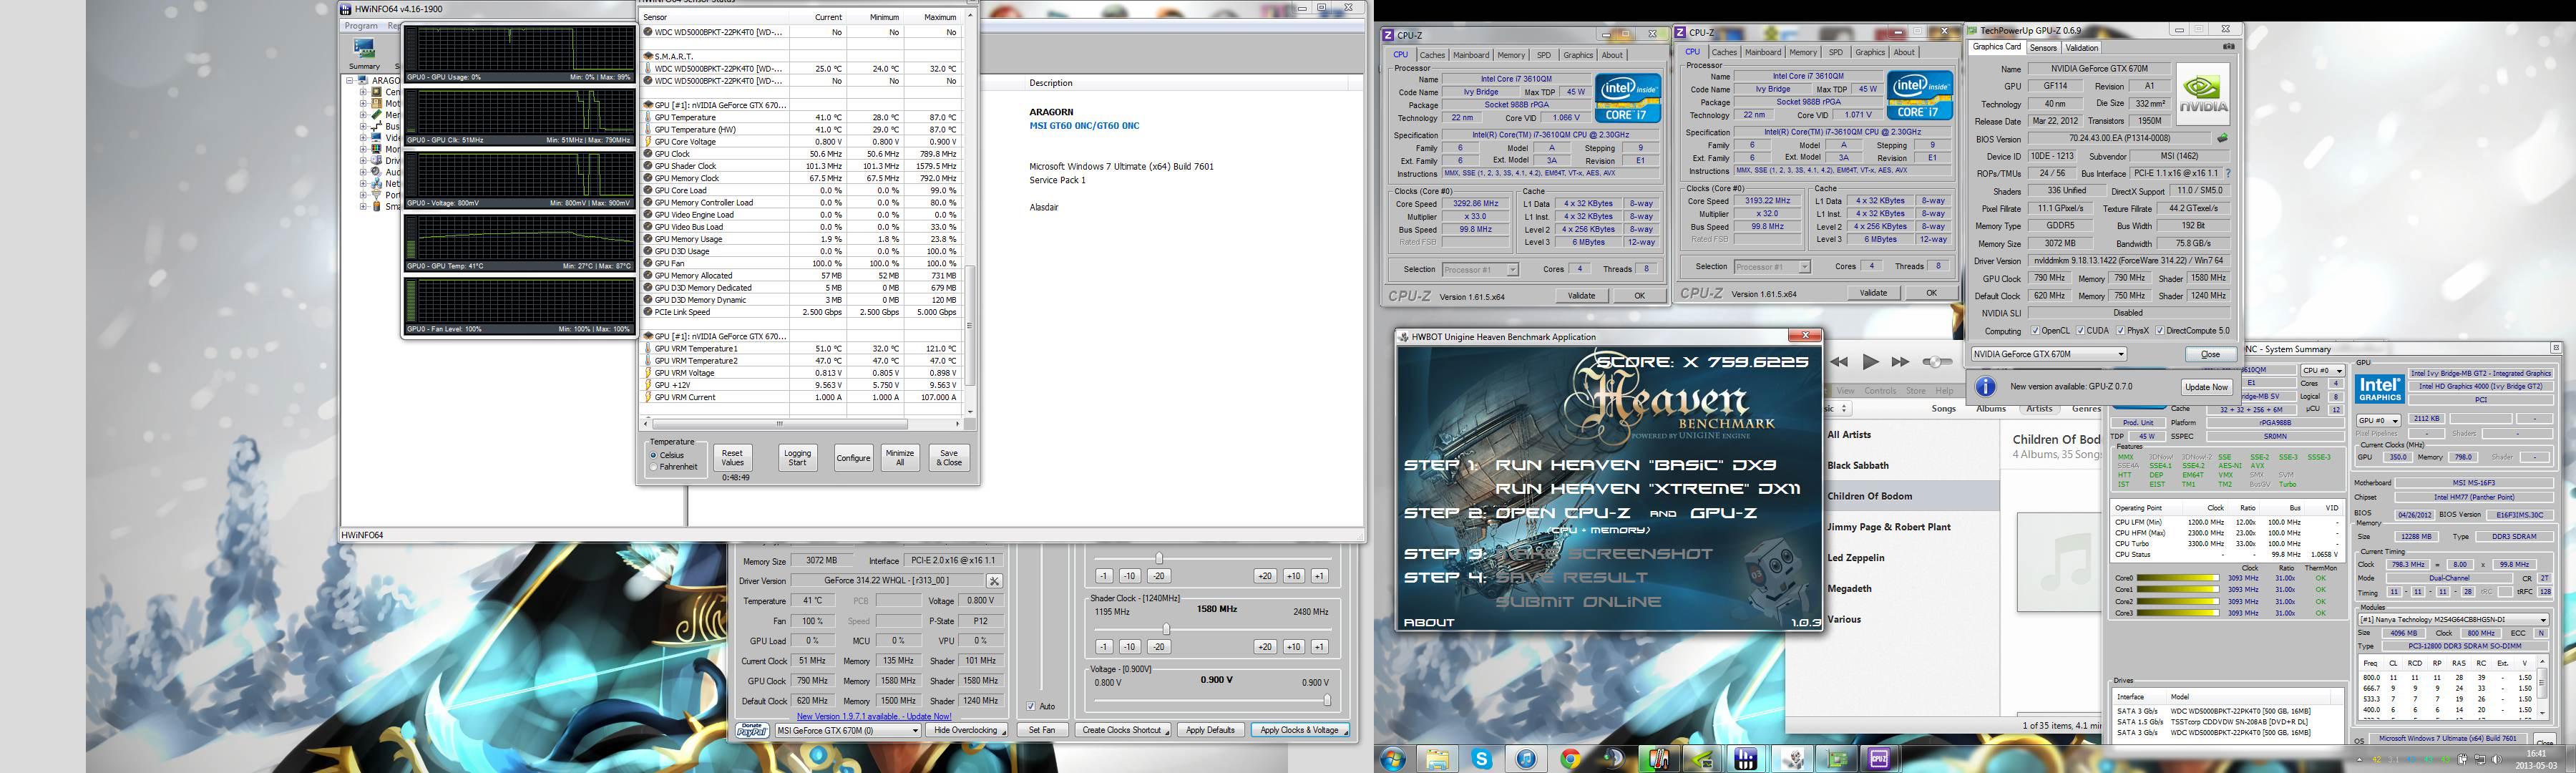Open the CPU-Z taskbar icon
This screenshot has height=773, width=2576.
1879,759
